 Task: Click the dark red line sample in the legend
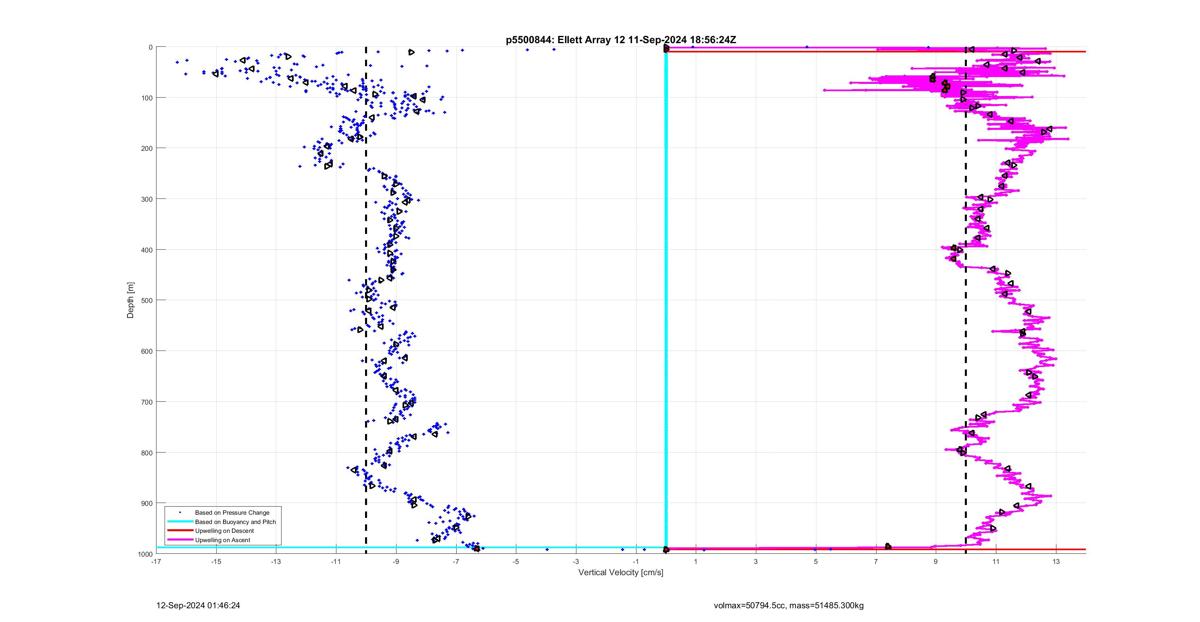pyautogui.click(x=179, y=531)
